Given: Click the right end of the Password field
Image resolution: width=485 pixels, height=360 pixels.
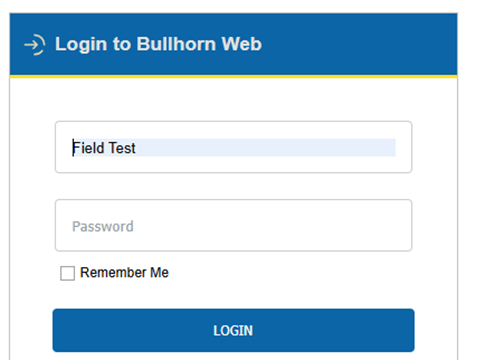Looking at the screenshot, I should point(402,225).
